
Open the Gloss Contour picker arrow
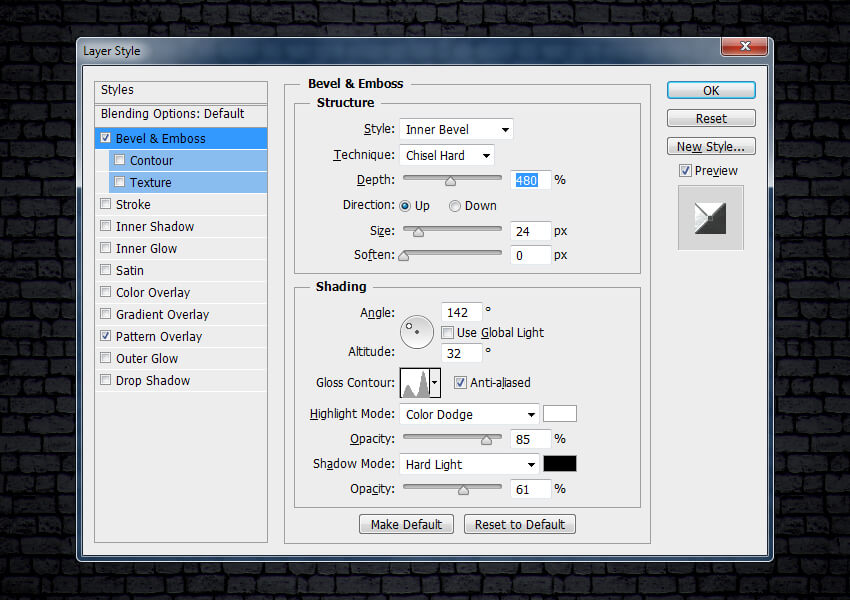(435, 382)
